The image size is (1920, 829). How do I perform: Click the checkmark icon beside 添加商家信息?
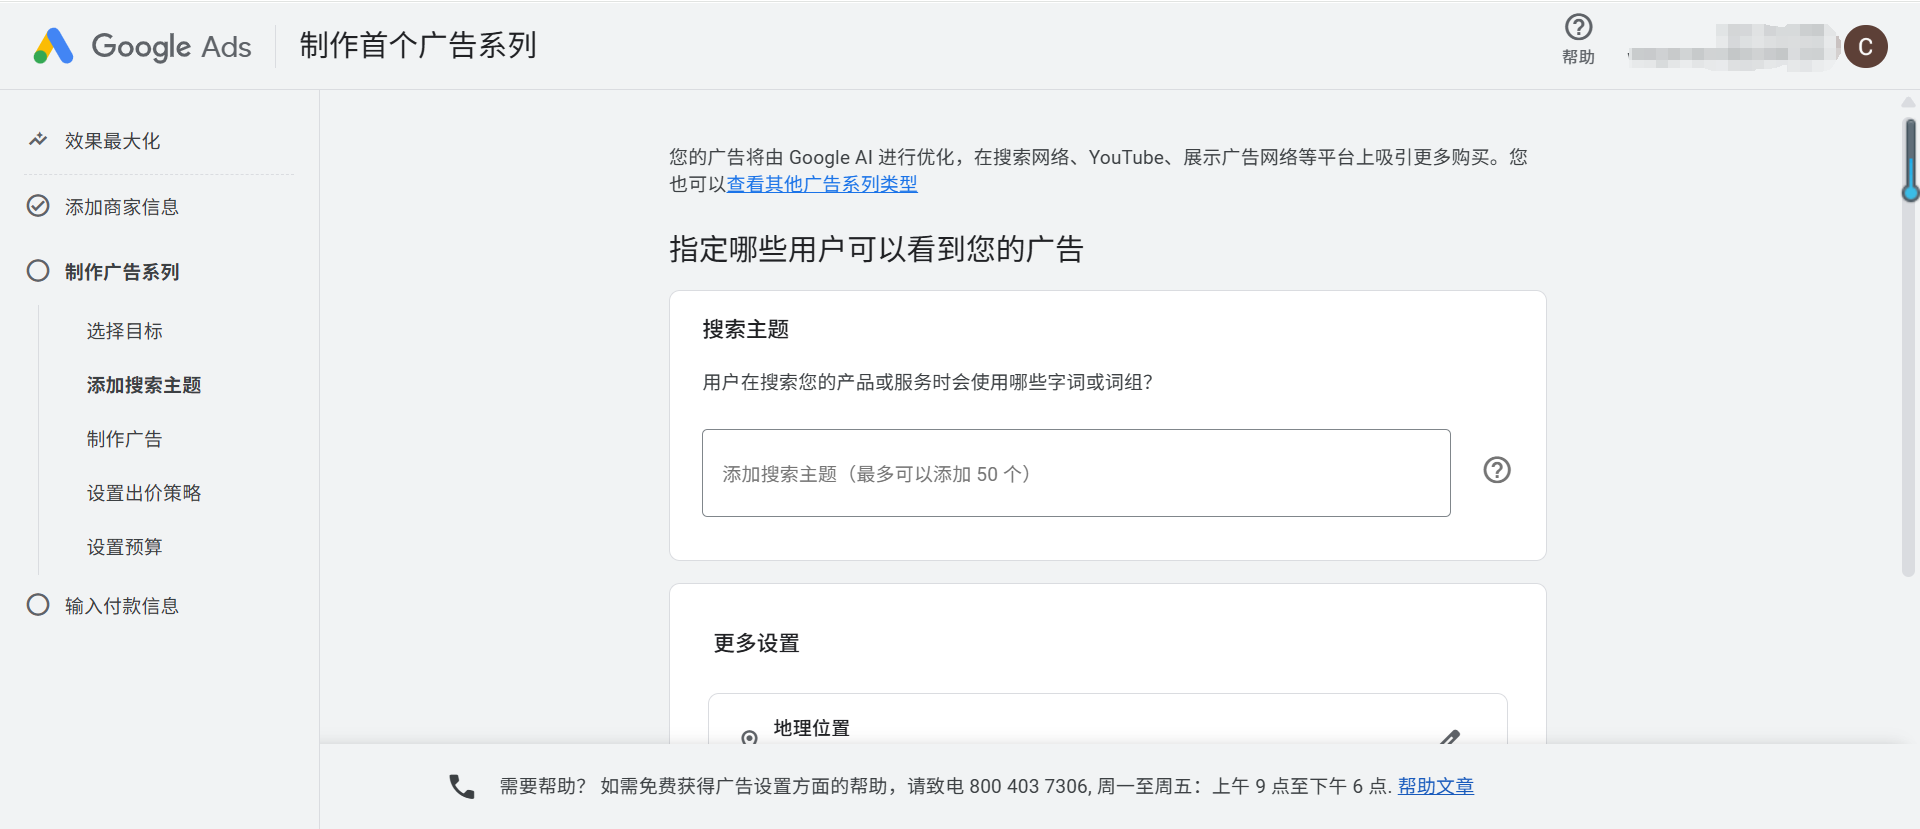tap(38, 206)
